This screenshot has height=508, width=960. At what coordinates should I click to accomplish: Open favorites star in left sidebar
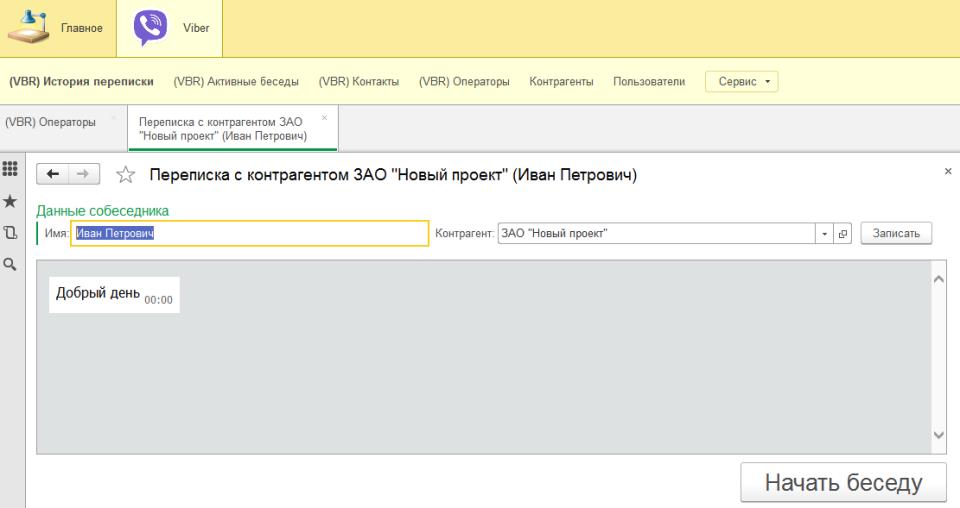tap(11, 202)
